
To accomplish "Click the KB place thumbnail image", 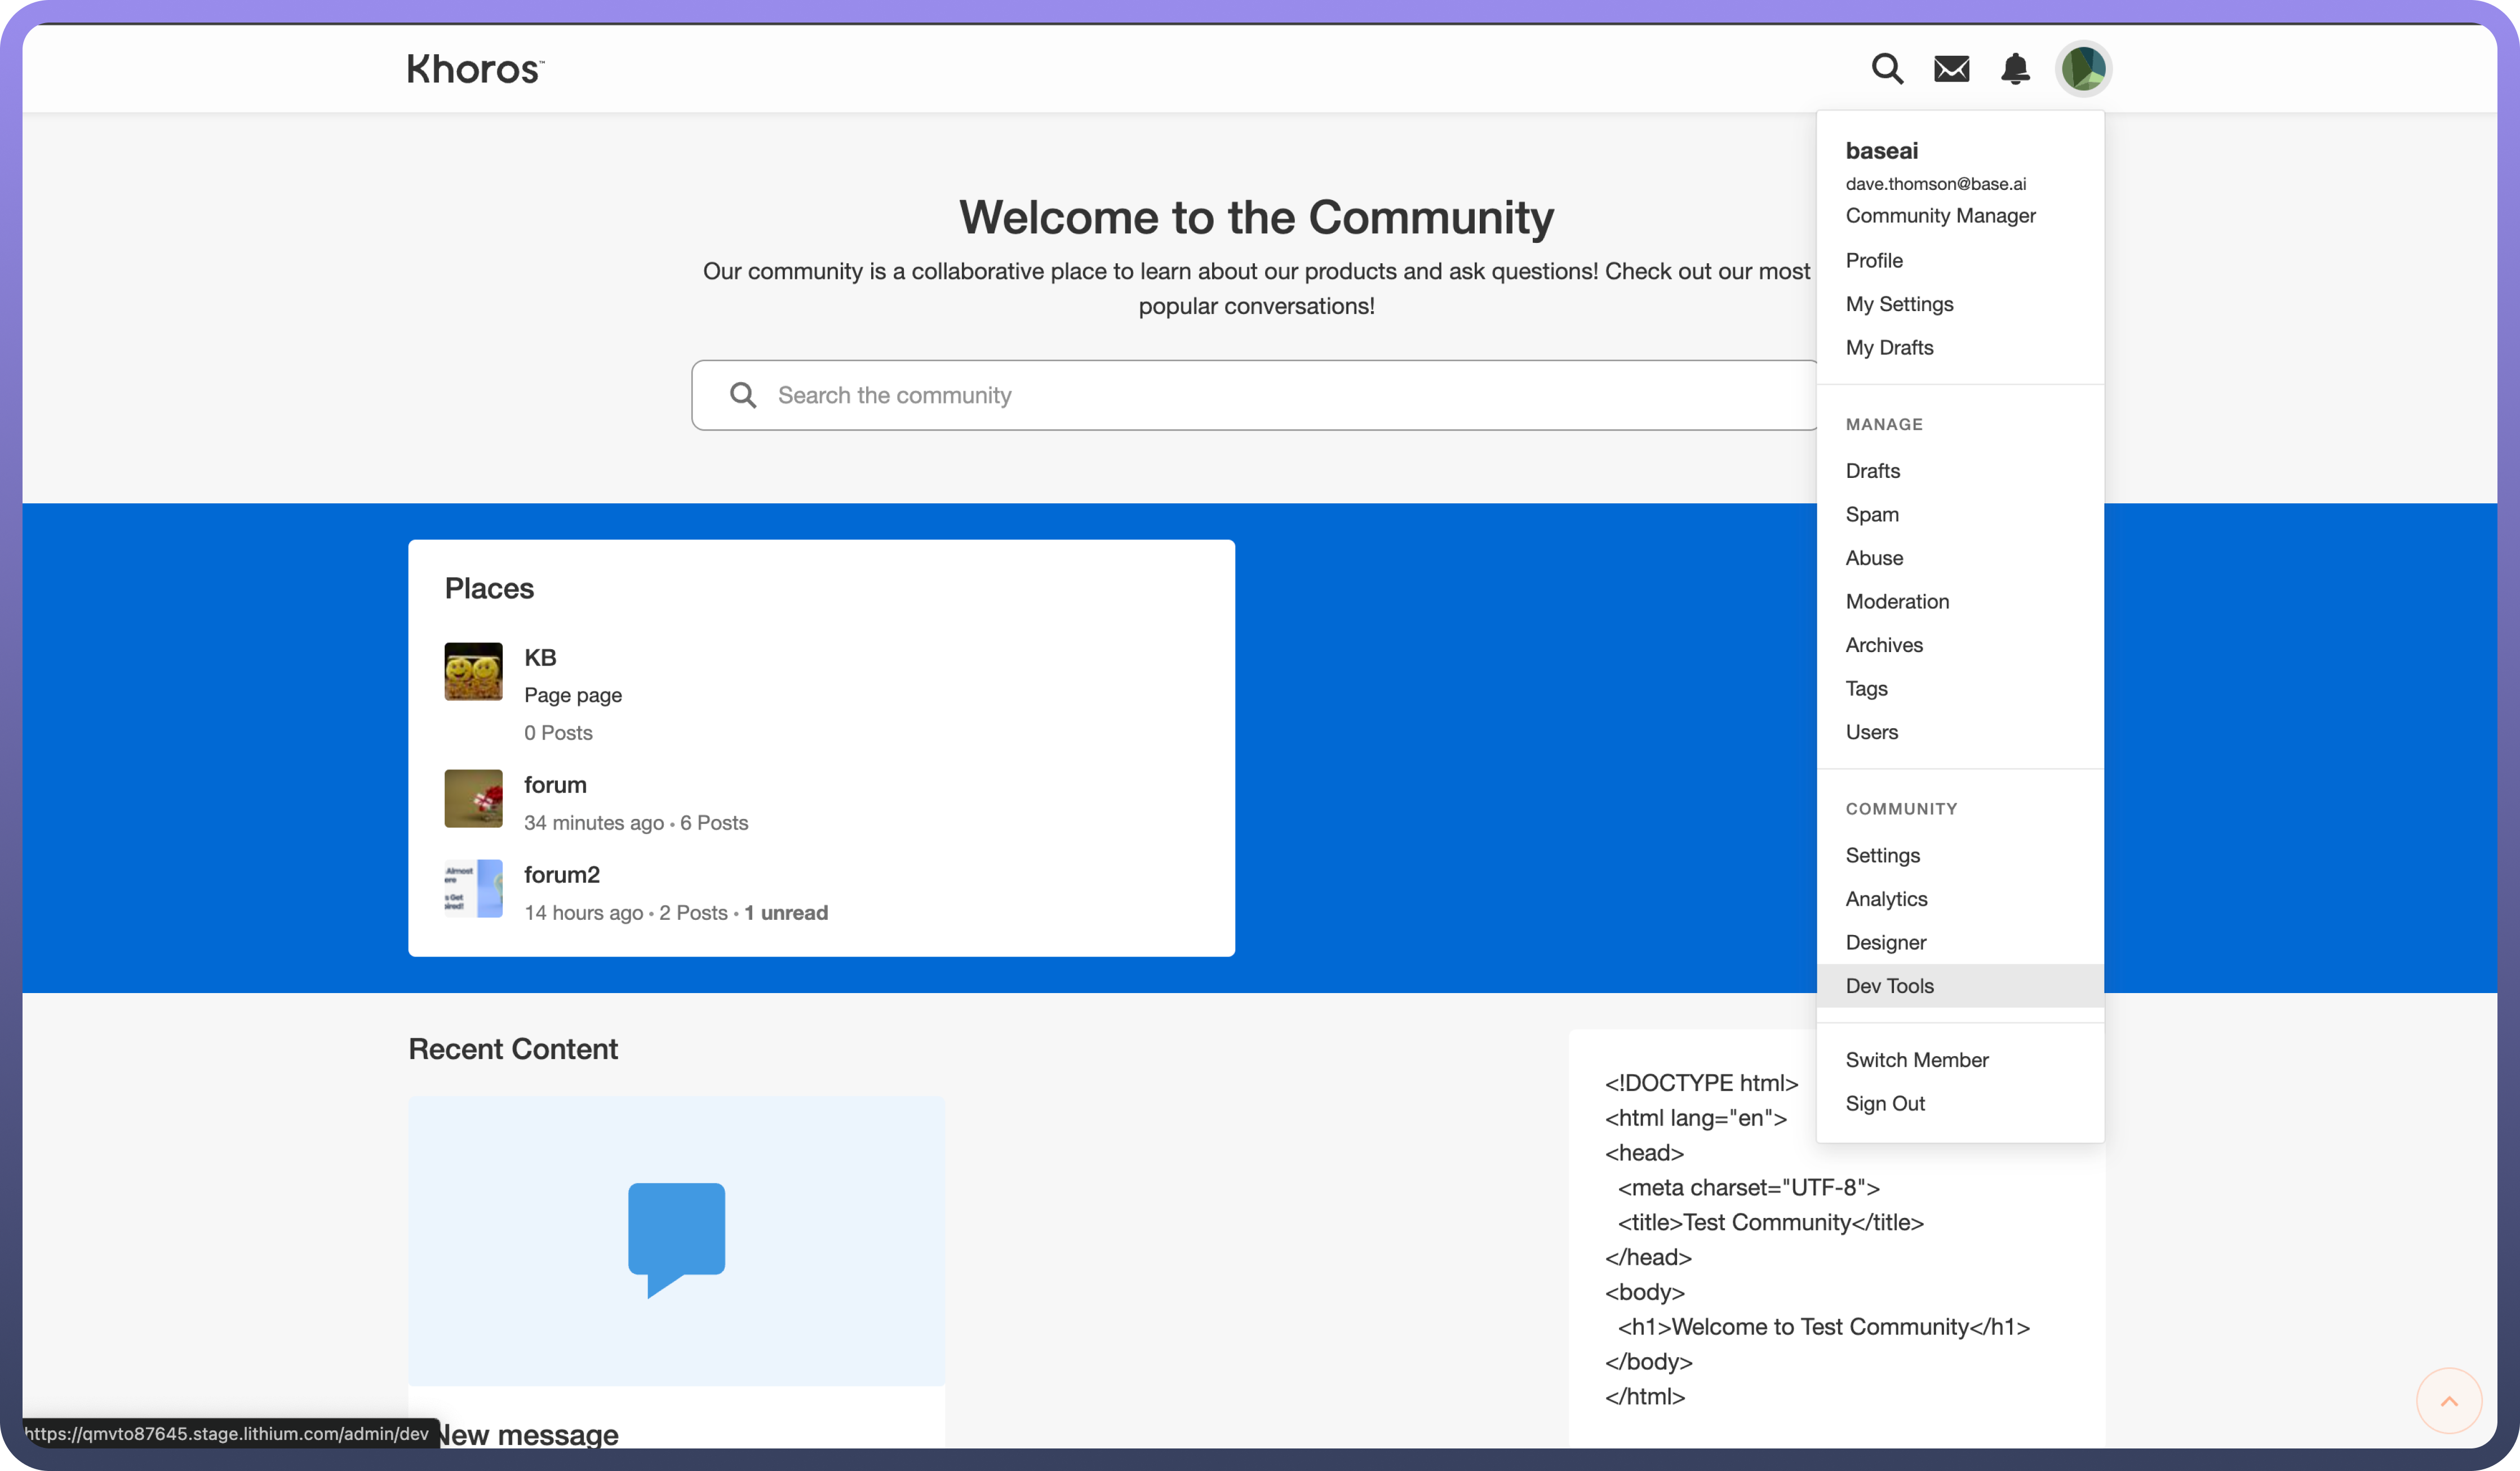I will click(x=473, y=671).
